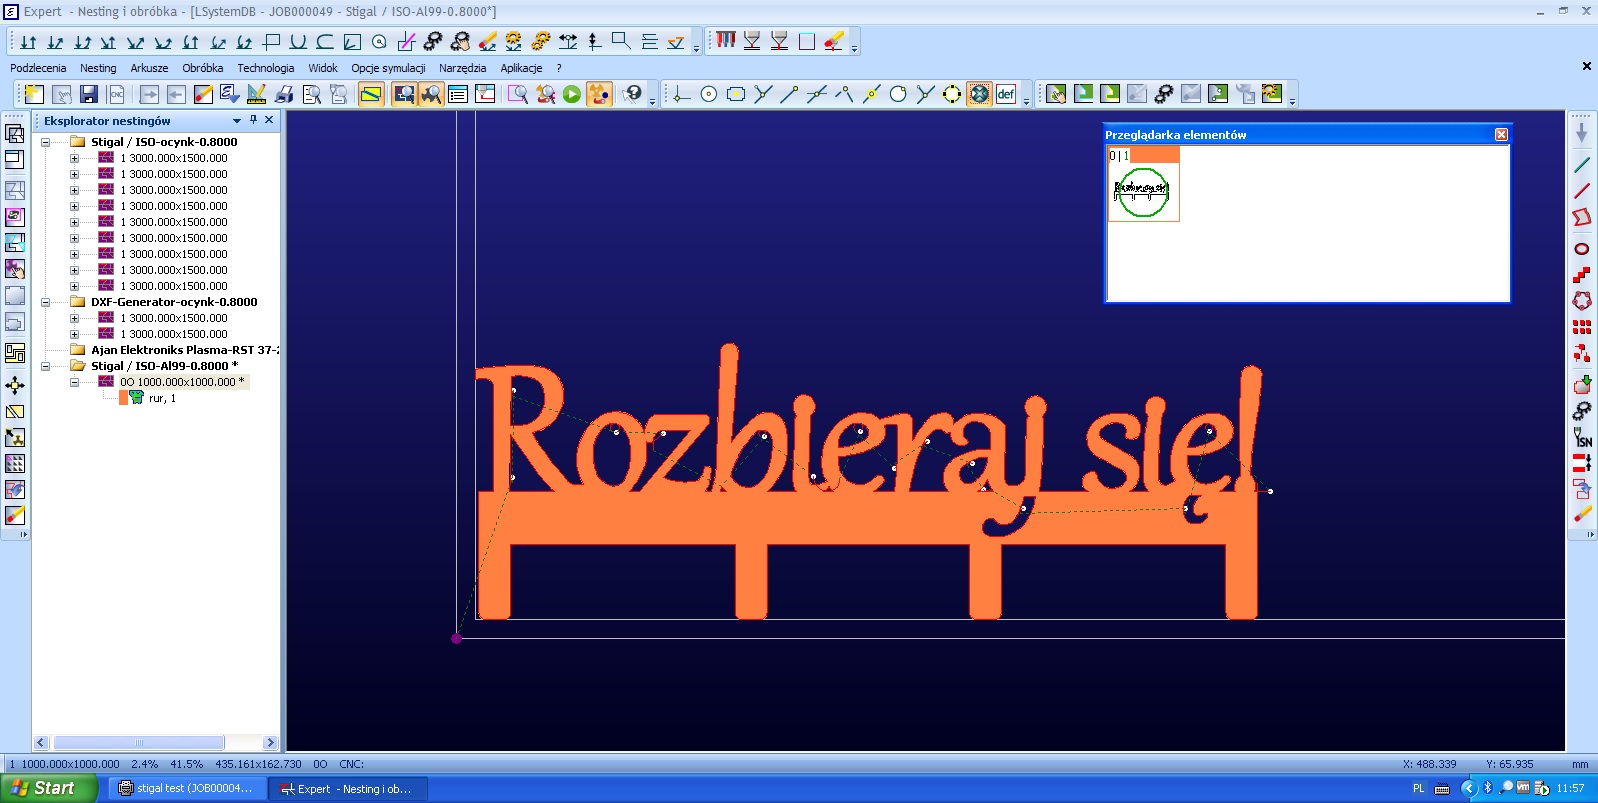Open the Technologia menu
This screenshot has height=803, width=1598.
click(x=265, y=68)
